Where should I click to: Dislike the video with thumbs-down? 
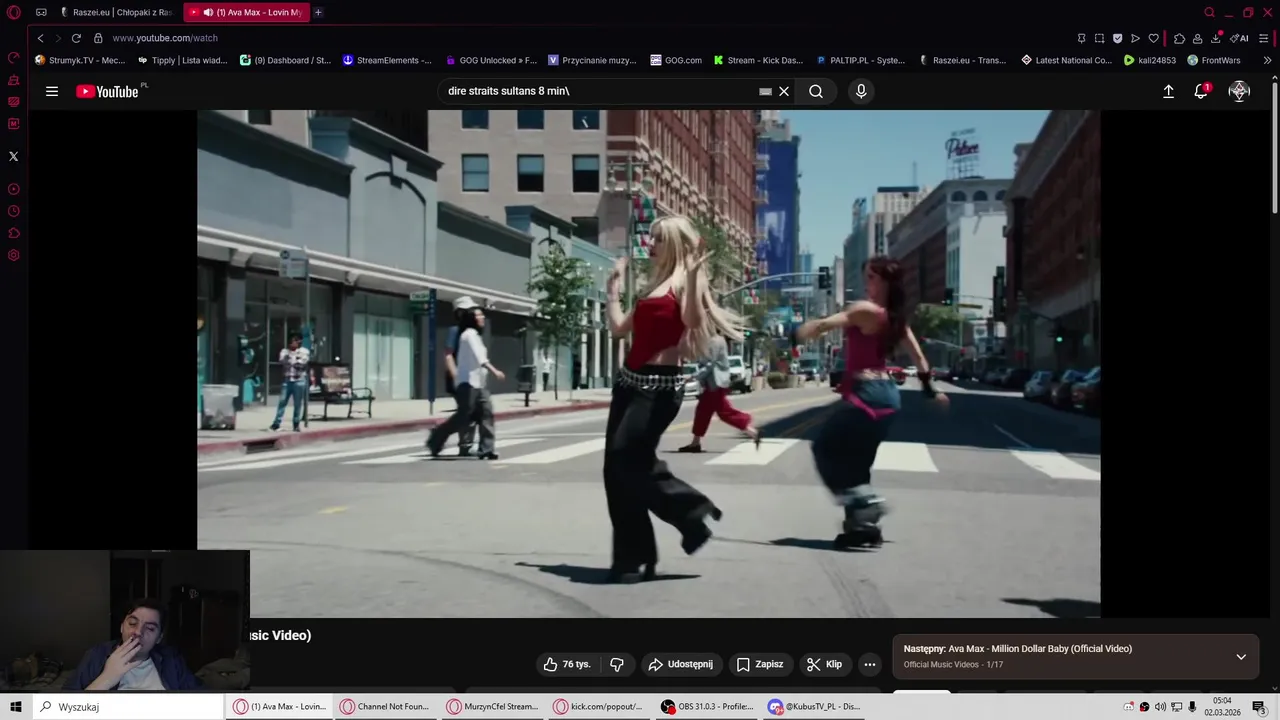(x=617, y=664)
